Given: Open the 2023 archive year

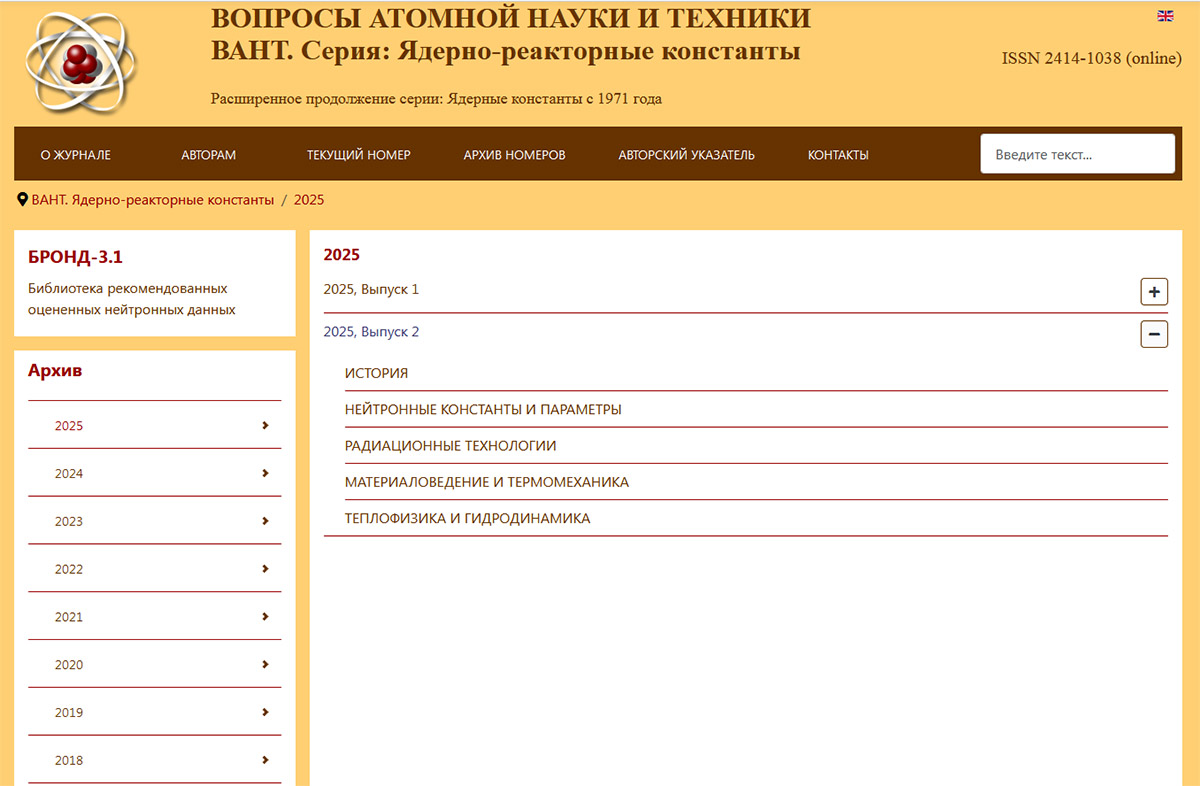Looking at the screenshot, I should [x=69, y=521].
